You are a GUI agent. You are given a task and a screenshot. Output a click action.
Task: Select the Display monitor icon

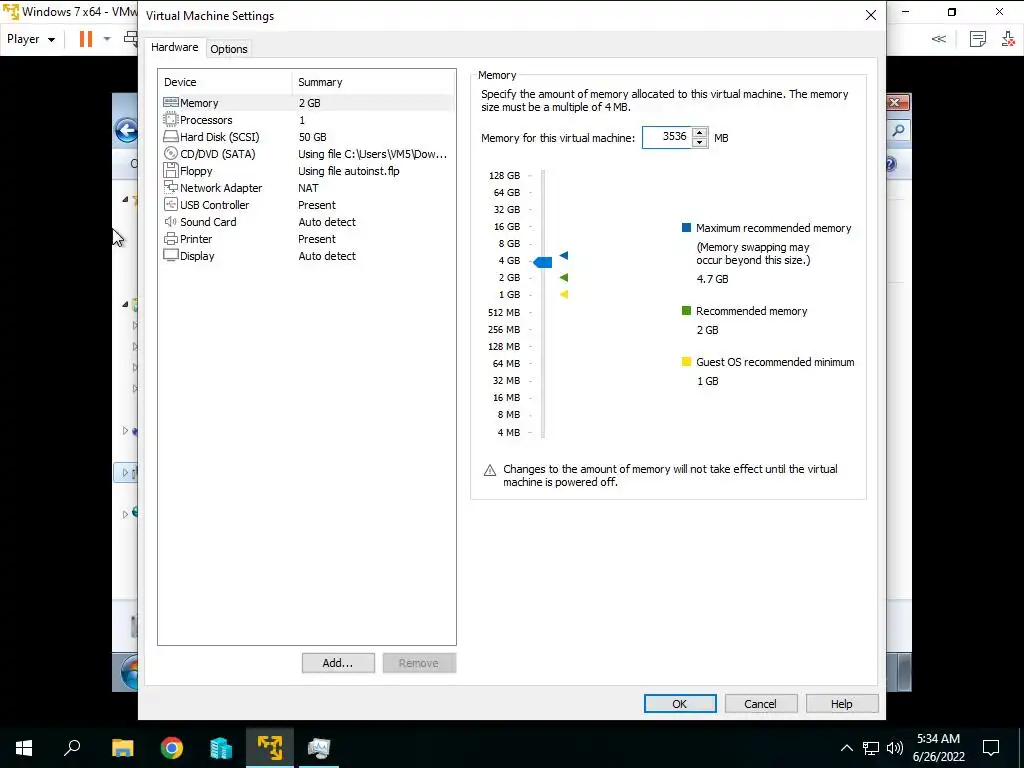(170, 255)
